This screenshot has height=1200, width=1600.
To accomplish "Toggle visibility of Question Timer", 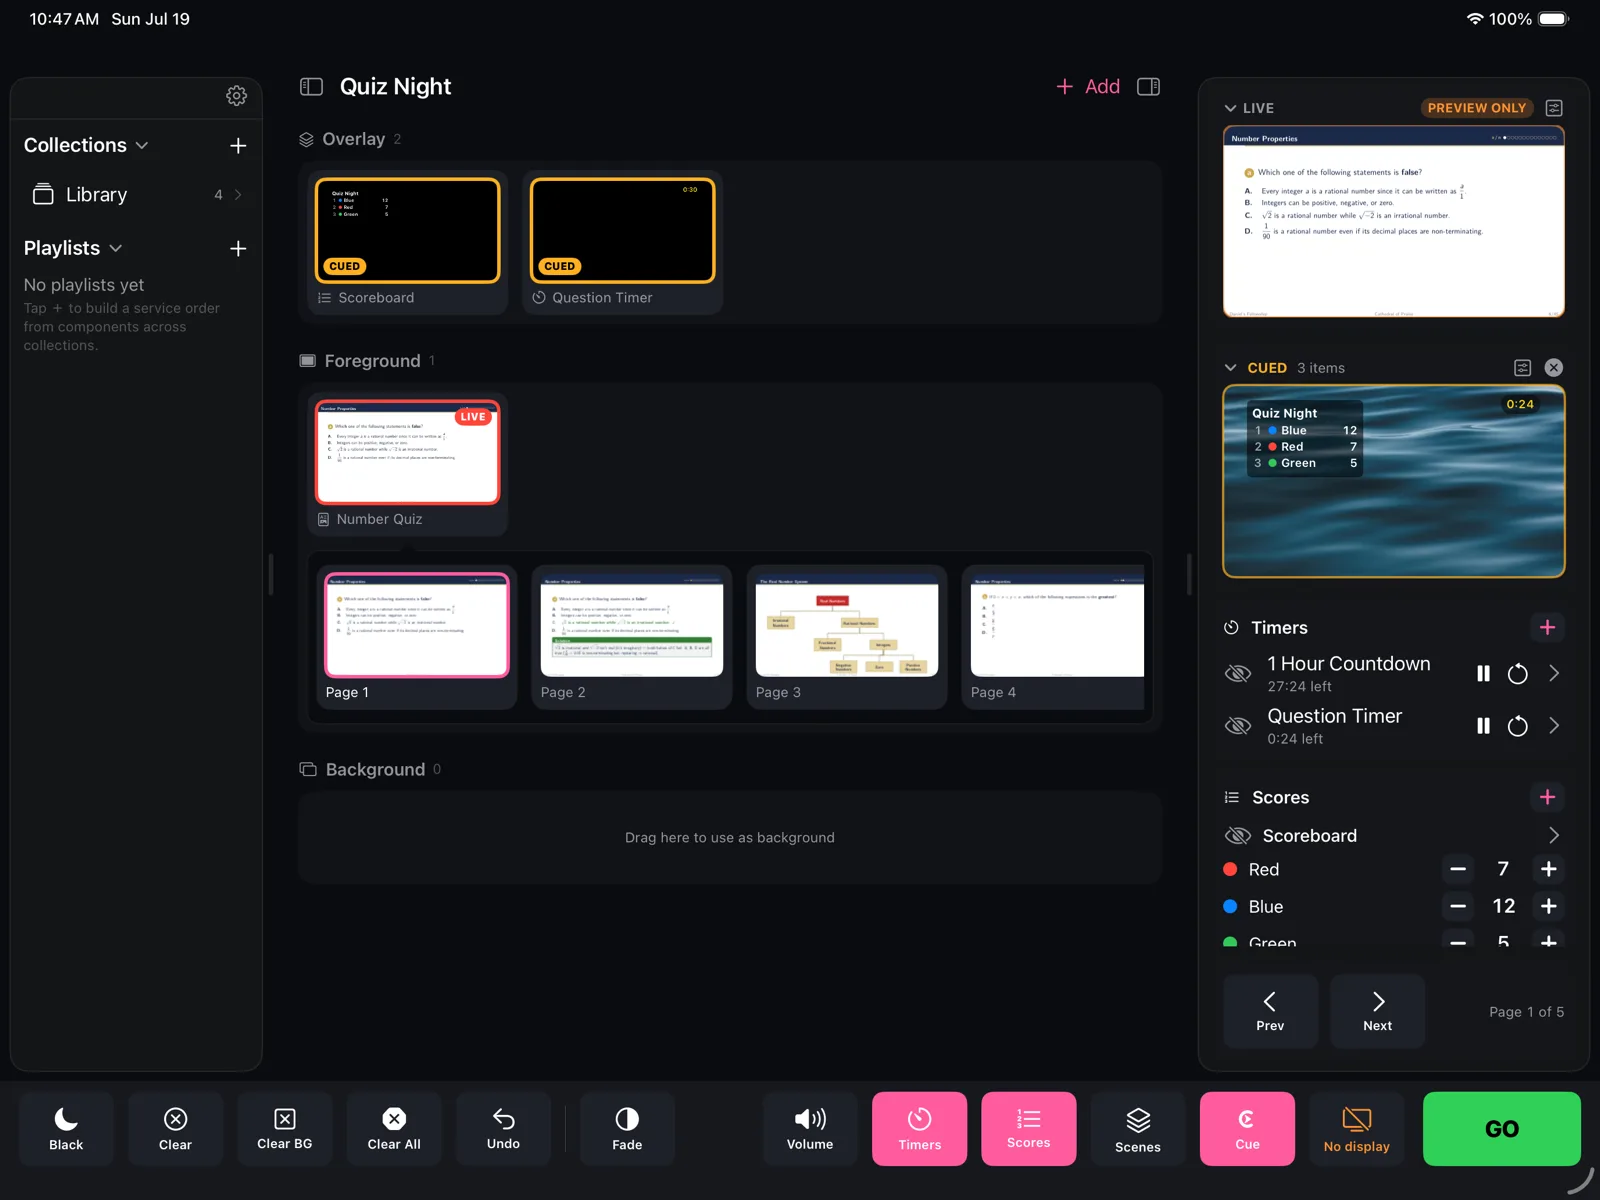I will 1238,726.
